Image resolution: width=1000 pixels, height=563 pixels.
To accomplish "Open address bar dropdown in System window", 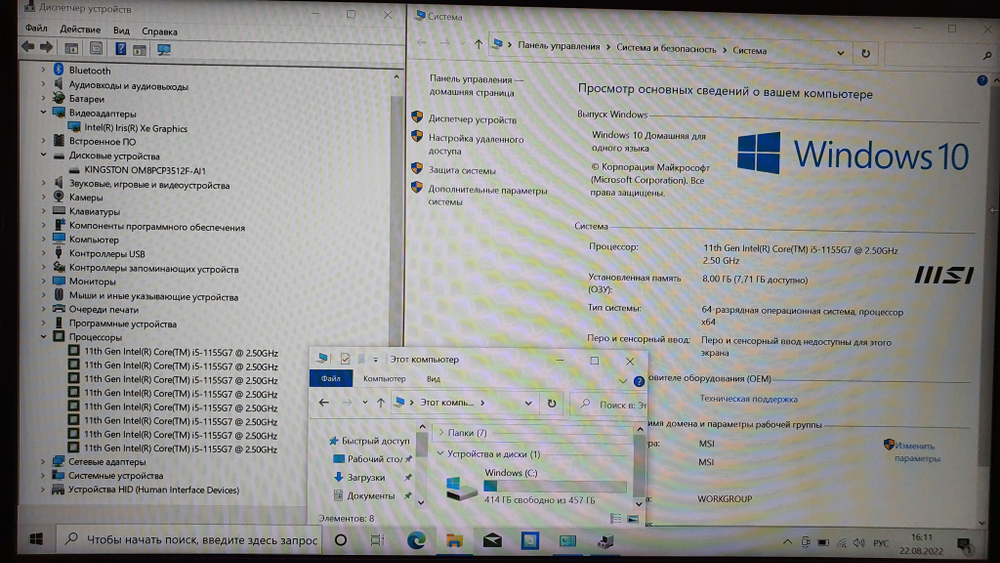I will [840, 53].
